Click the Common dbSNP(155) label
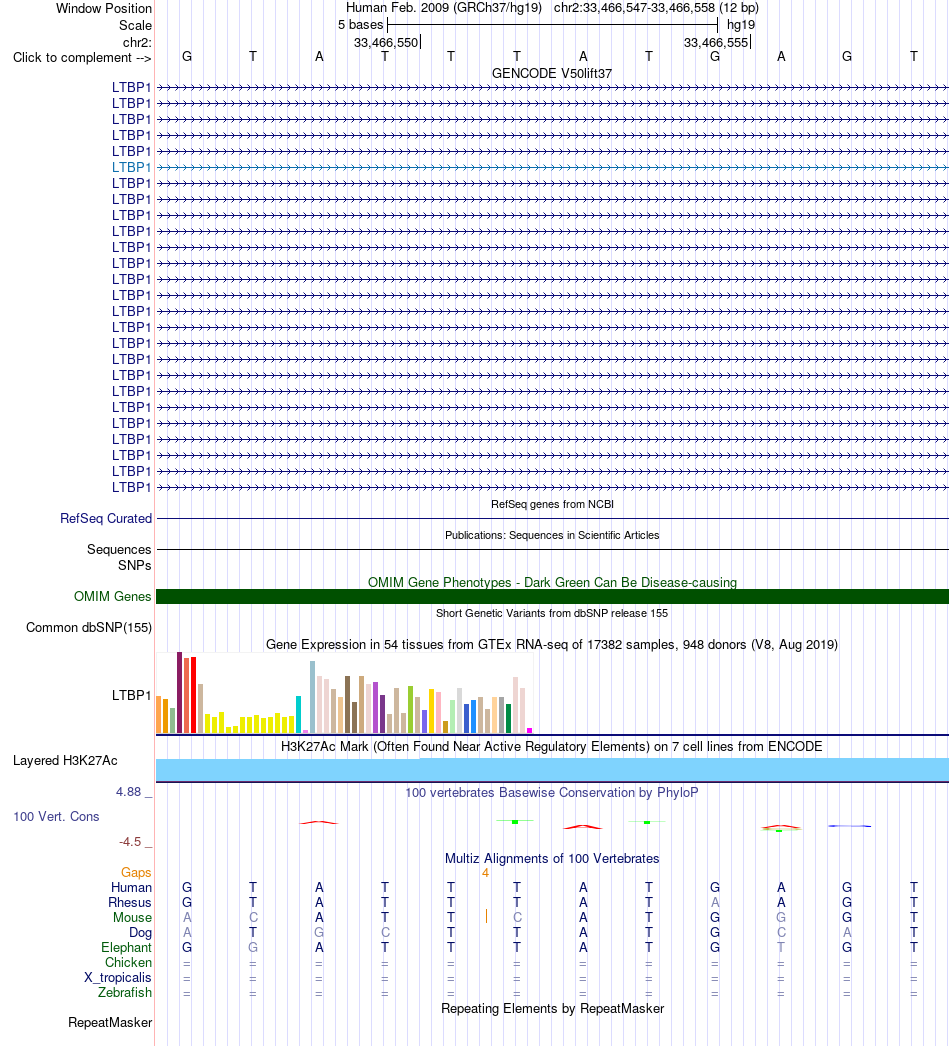The image size is (950, 1046). 89,628
